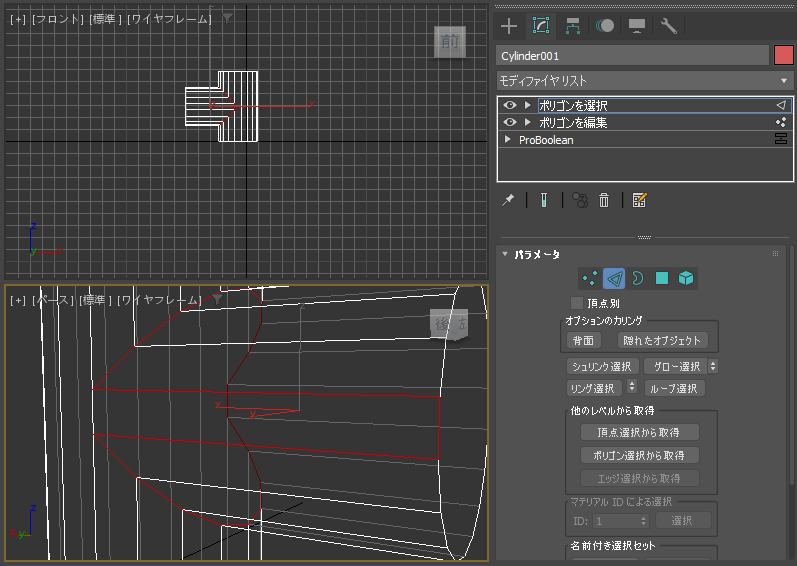Click ポリゴン選択から取得 button
This screenshot has height=566, width=797.
pos(639,456)
